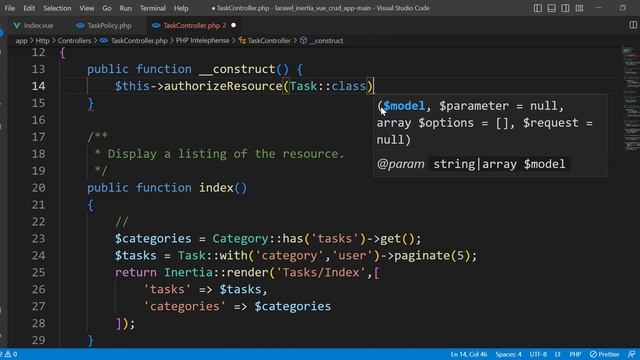Viewport: 640px width, 360px height.
Task: Click 'app' breadcrumb segment
Action: coord(21,41)
